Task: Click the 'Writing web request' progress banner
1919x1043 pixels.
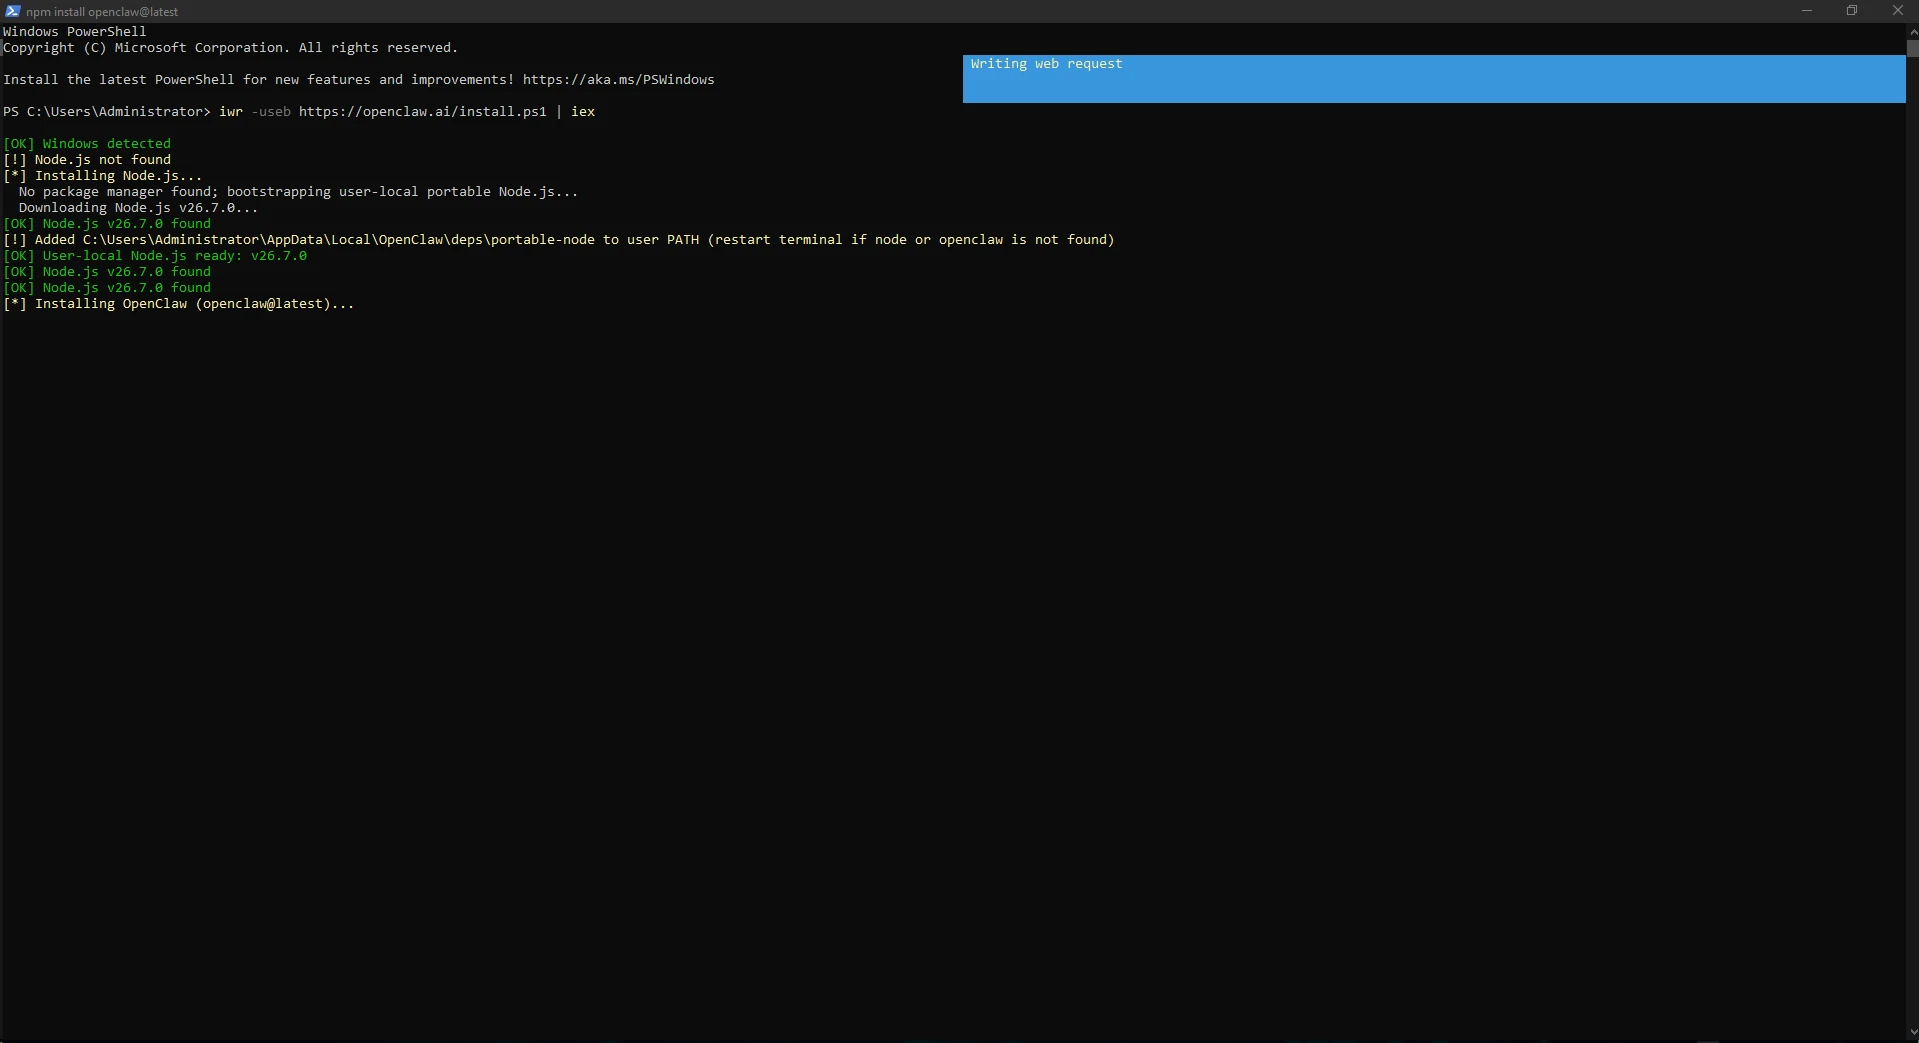Action: [x=1434, y=78]
